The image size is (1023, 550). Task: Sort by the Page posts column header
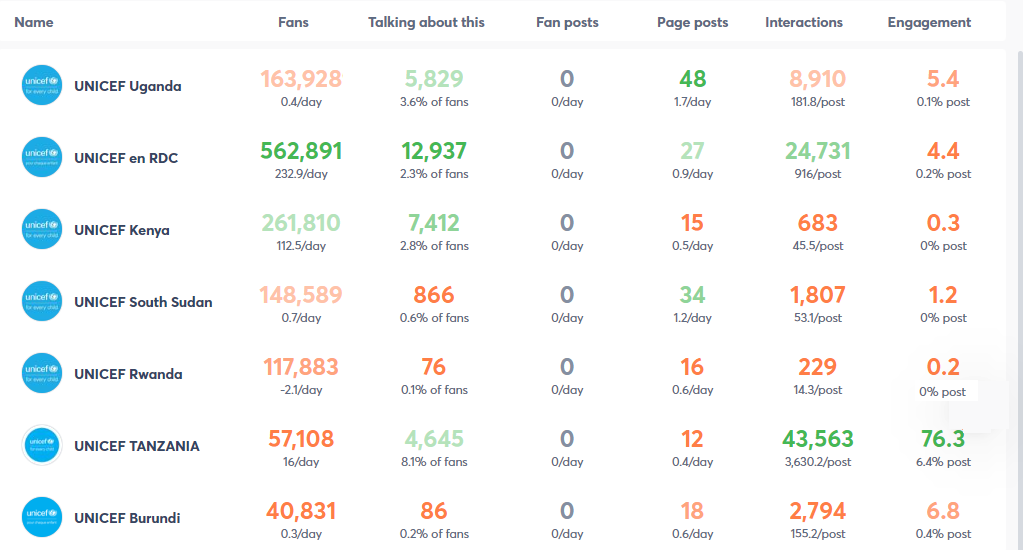click(692, 22)
